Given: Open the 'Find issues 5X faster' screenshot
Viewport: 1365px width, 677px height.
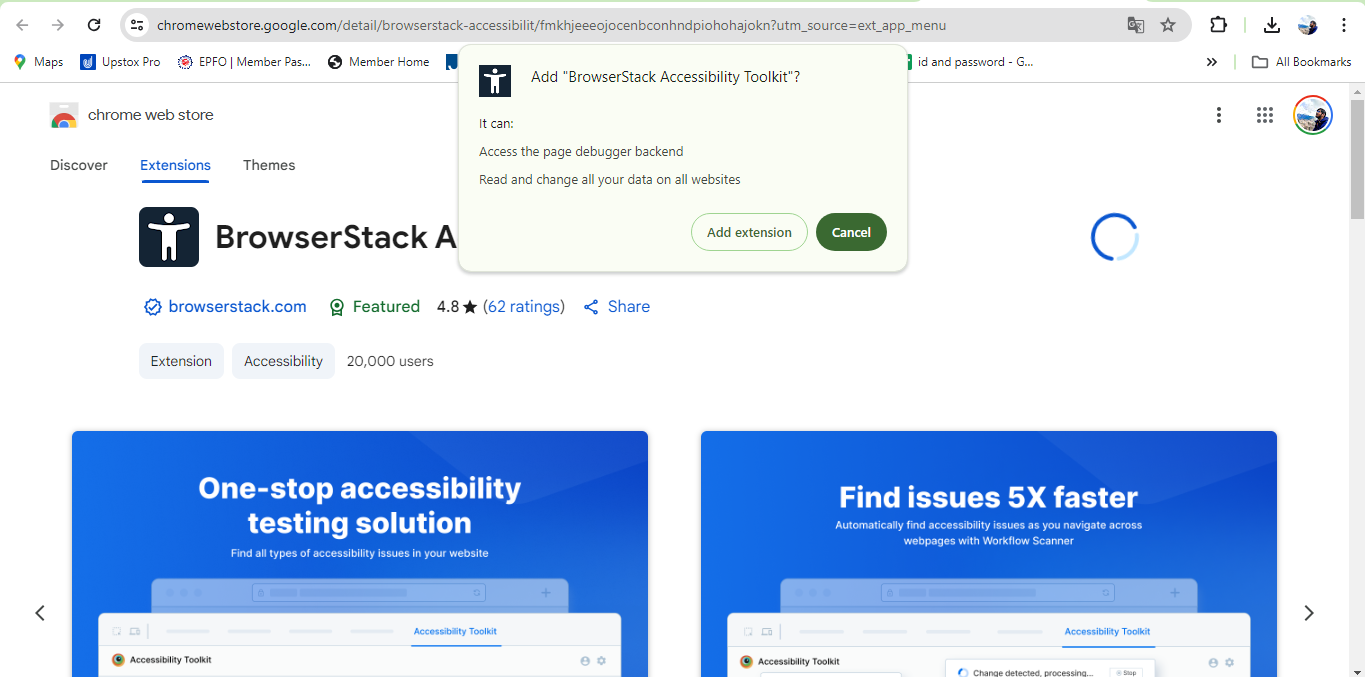Looking at the screenshot, I should (x=989, y=554).
